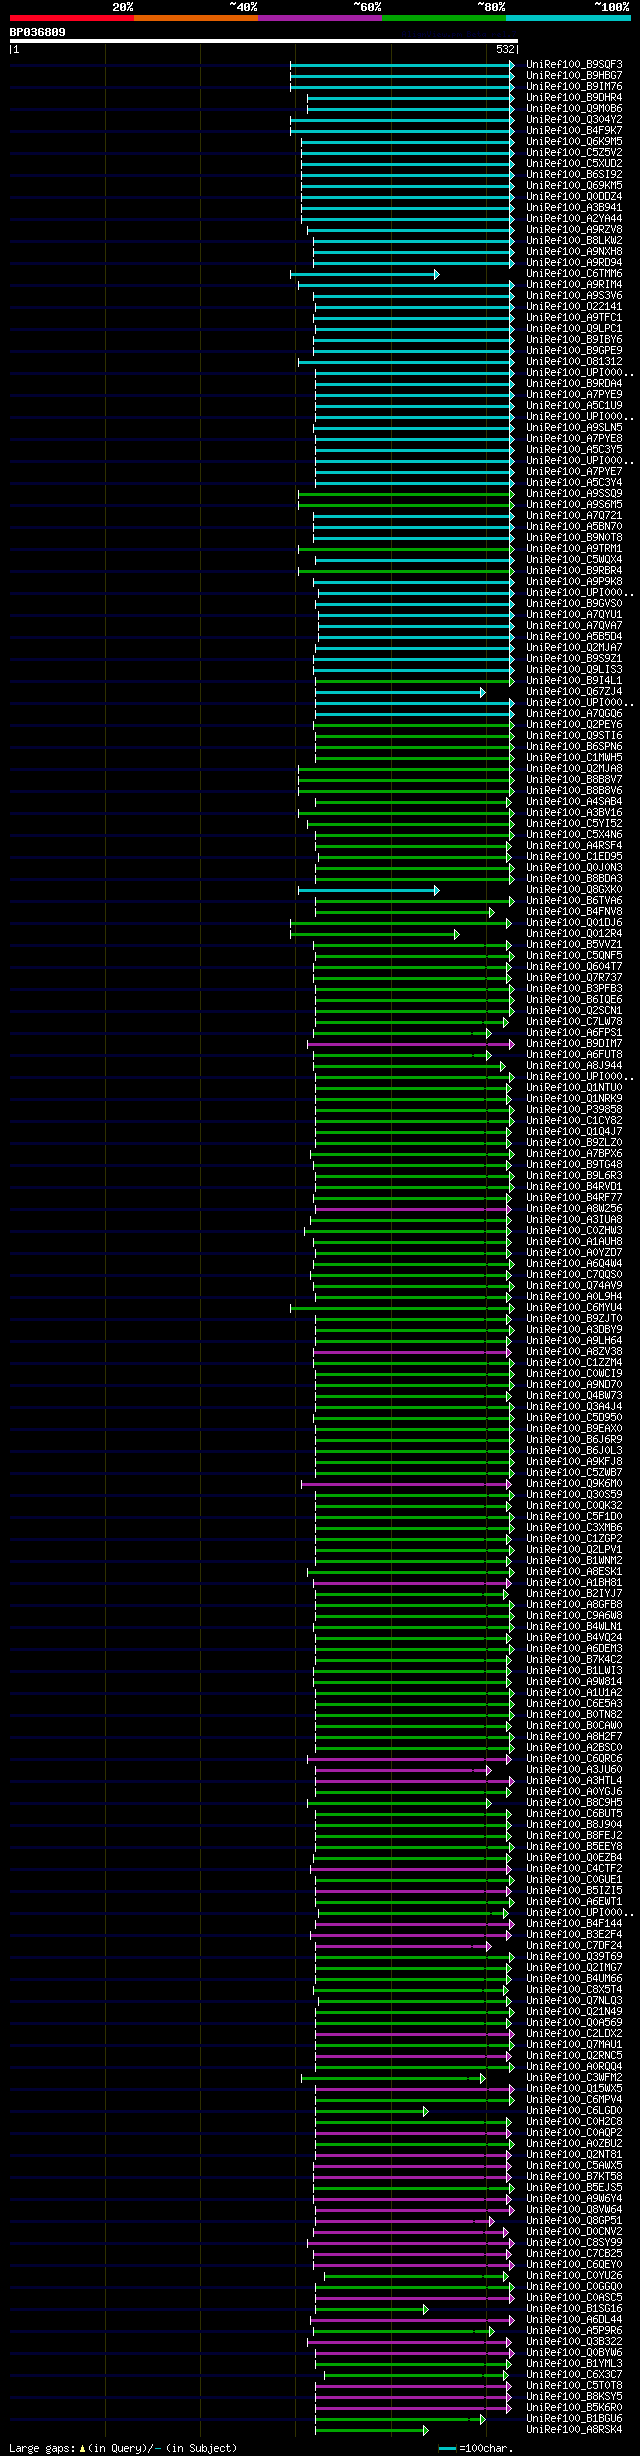Click hit label UniRef100_B8B8V7
Screen dimensions: 640x2456
pos(574,780)
